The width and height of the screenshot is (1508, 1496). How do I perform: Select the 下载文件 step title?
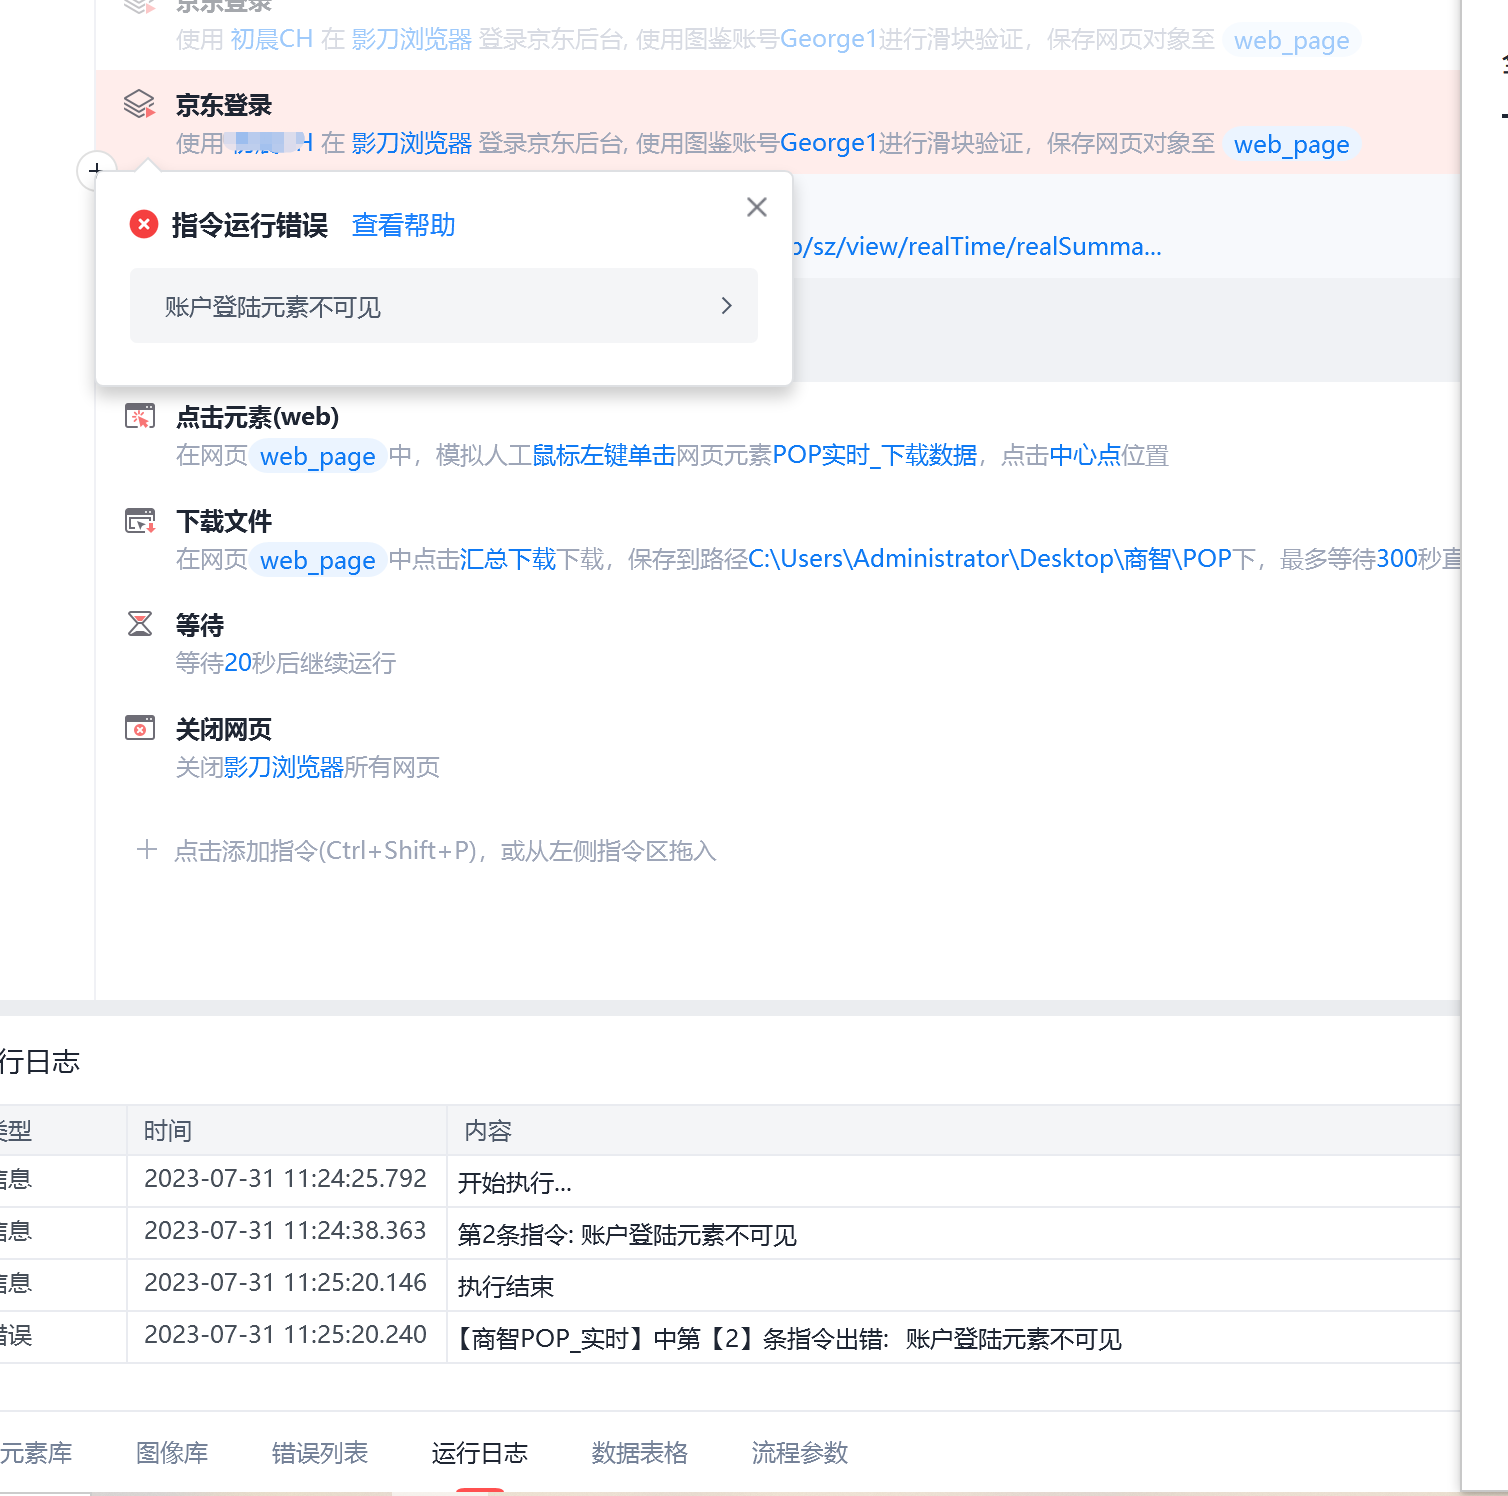pos(224,521)
